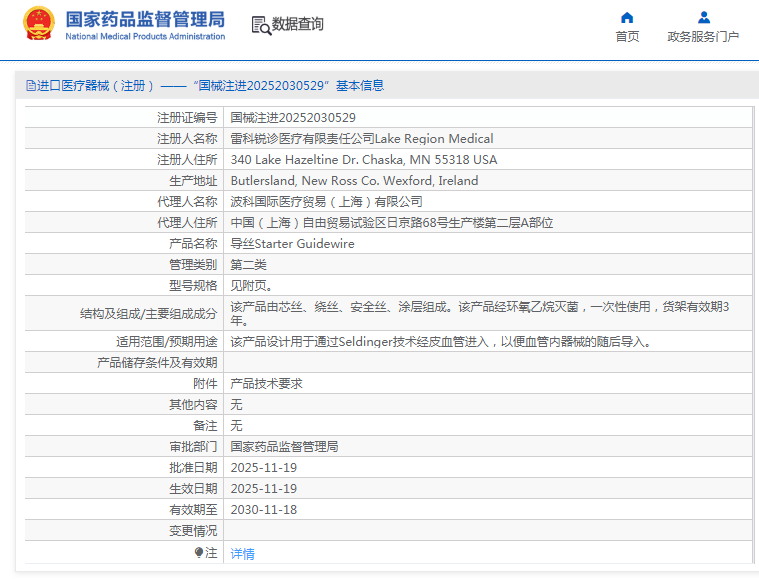
Task: Click the National Medical Products Administration subtitle
Action: [145, 37]
